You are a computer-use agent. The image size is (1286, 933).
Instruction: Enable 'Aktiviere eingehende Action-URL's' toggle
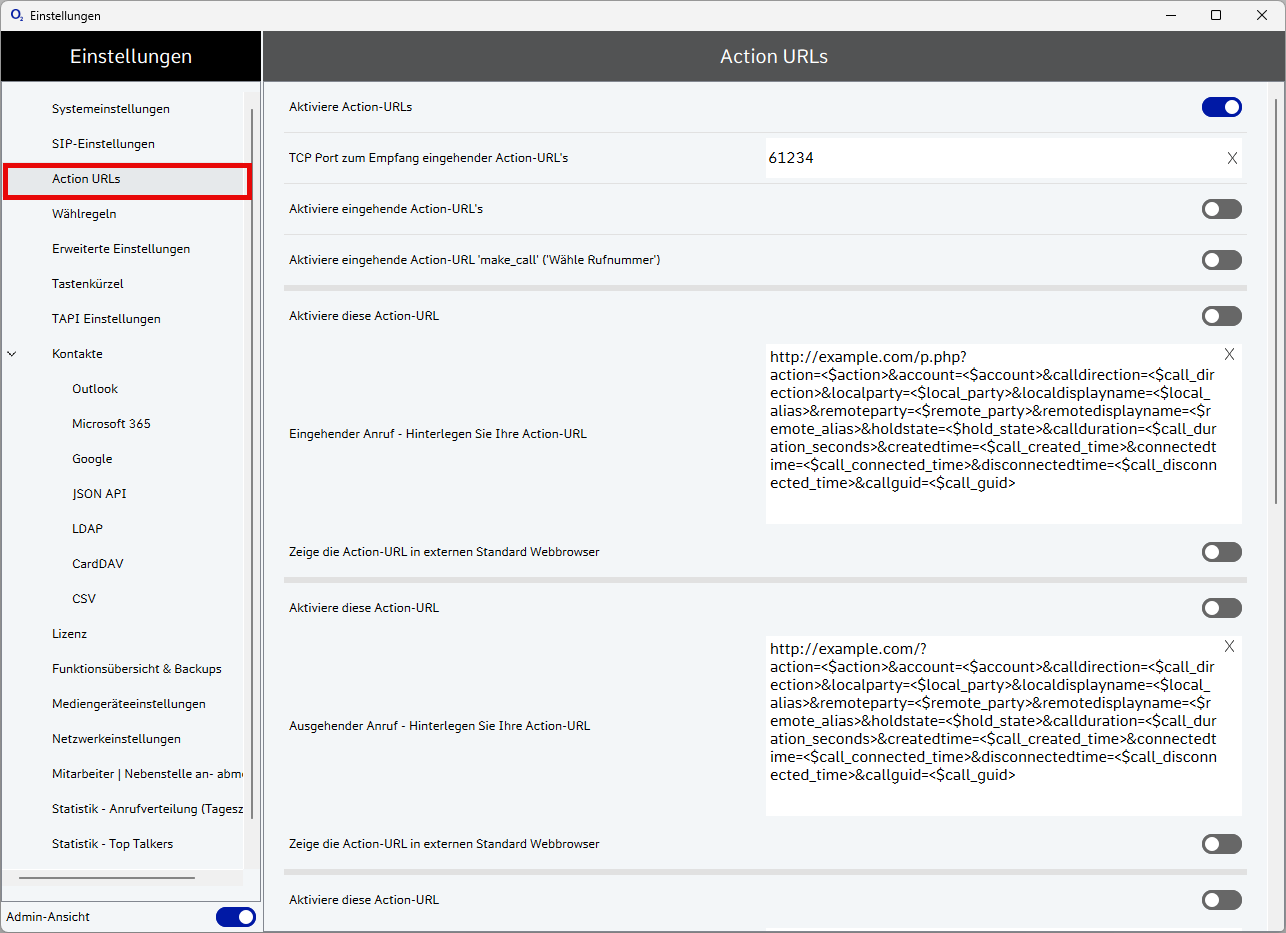(1221, 209)
